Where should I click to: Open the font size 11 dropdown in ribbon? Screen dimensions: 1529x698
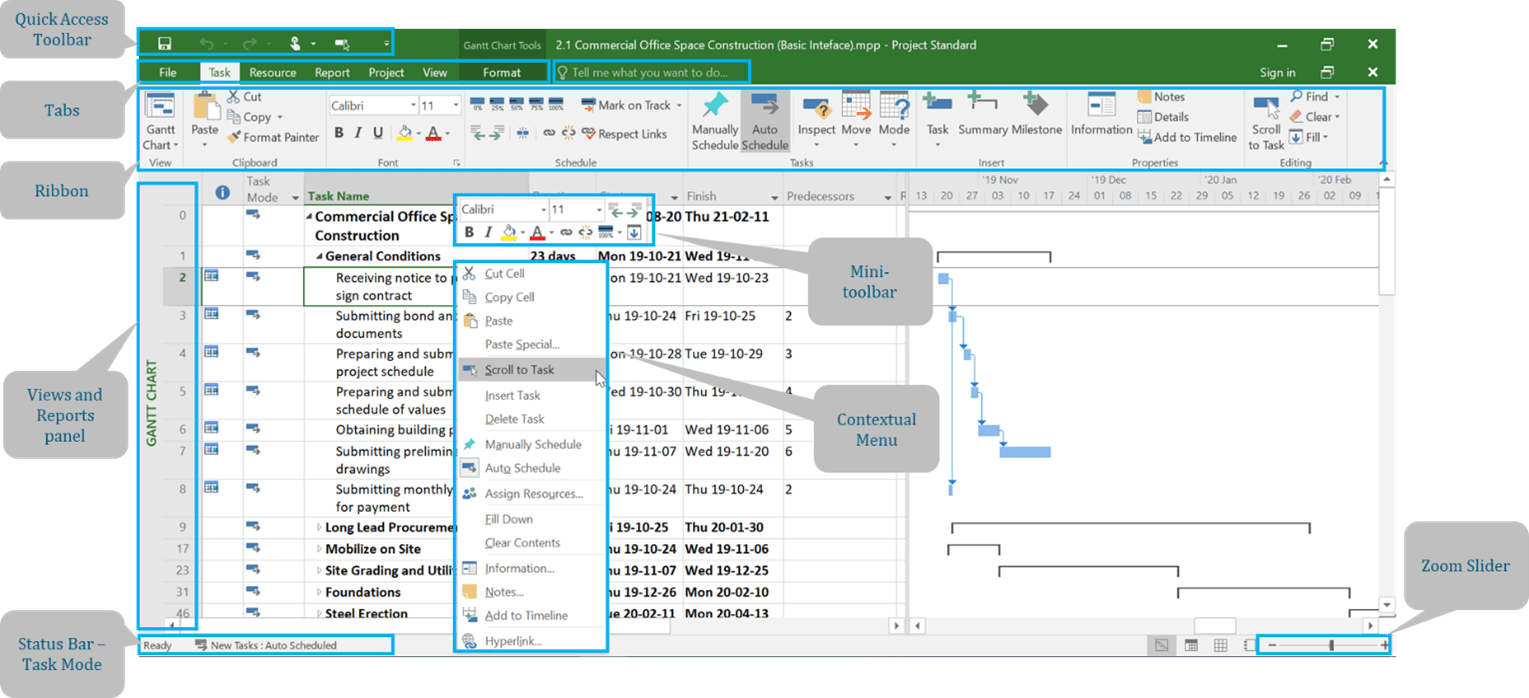click(456, 105)
